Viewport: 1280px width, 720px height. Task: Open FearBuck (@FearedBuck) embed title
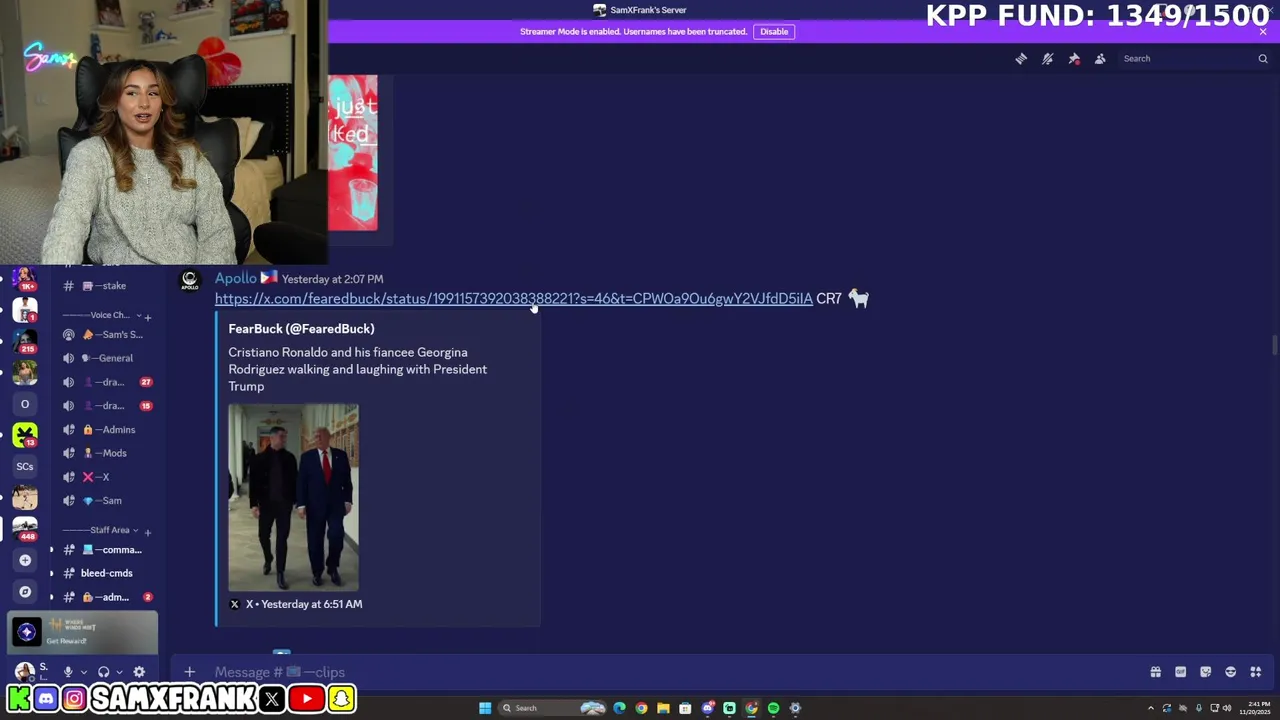point(301,329)
